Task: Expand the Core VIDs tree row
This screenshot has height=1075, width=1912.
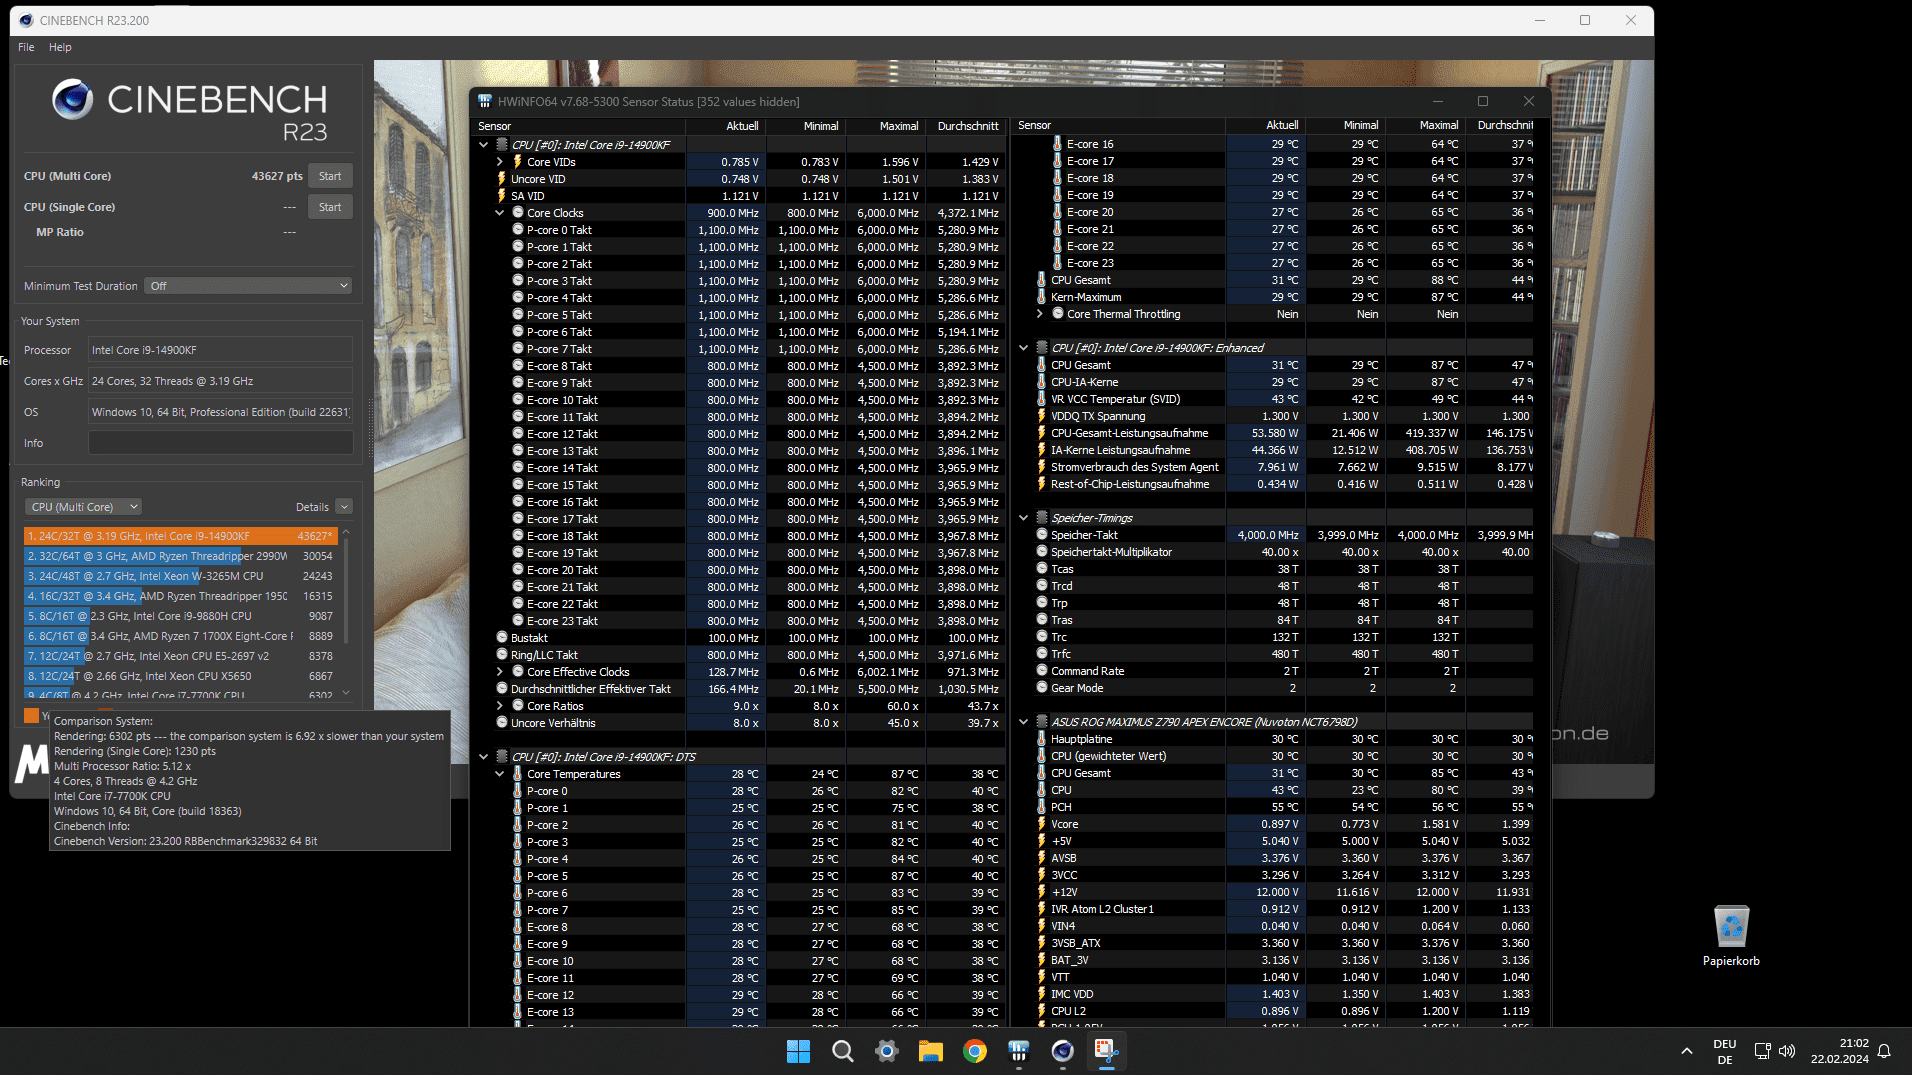Action: tap(500, 162)
